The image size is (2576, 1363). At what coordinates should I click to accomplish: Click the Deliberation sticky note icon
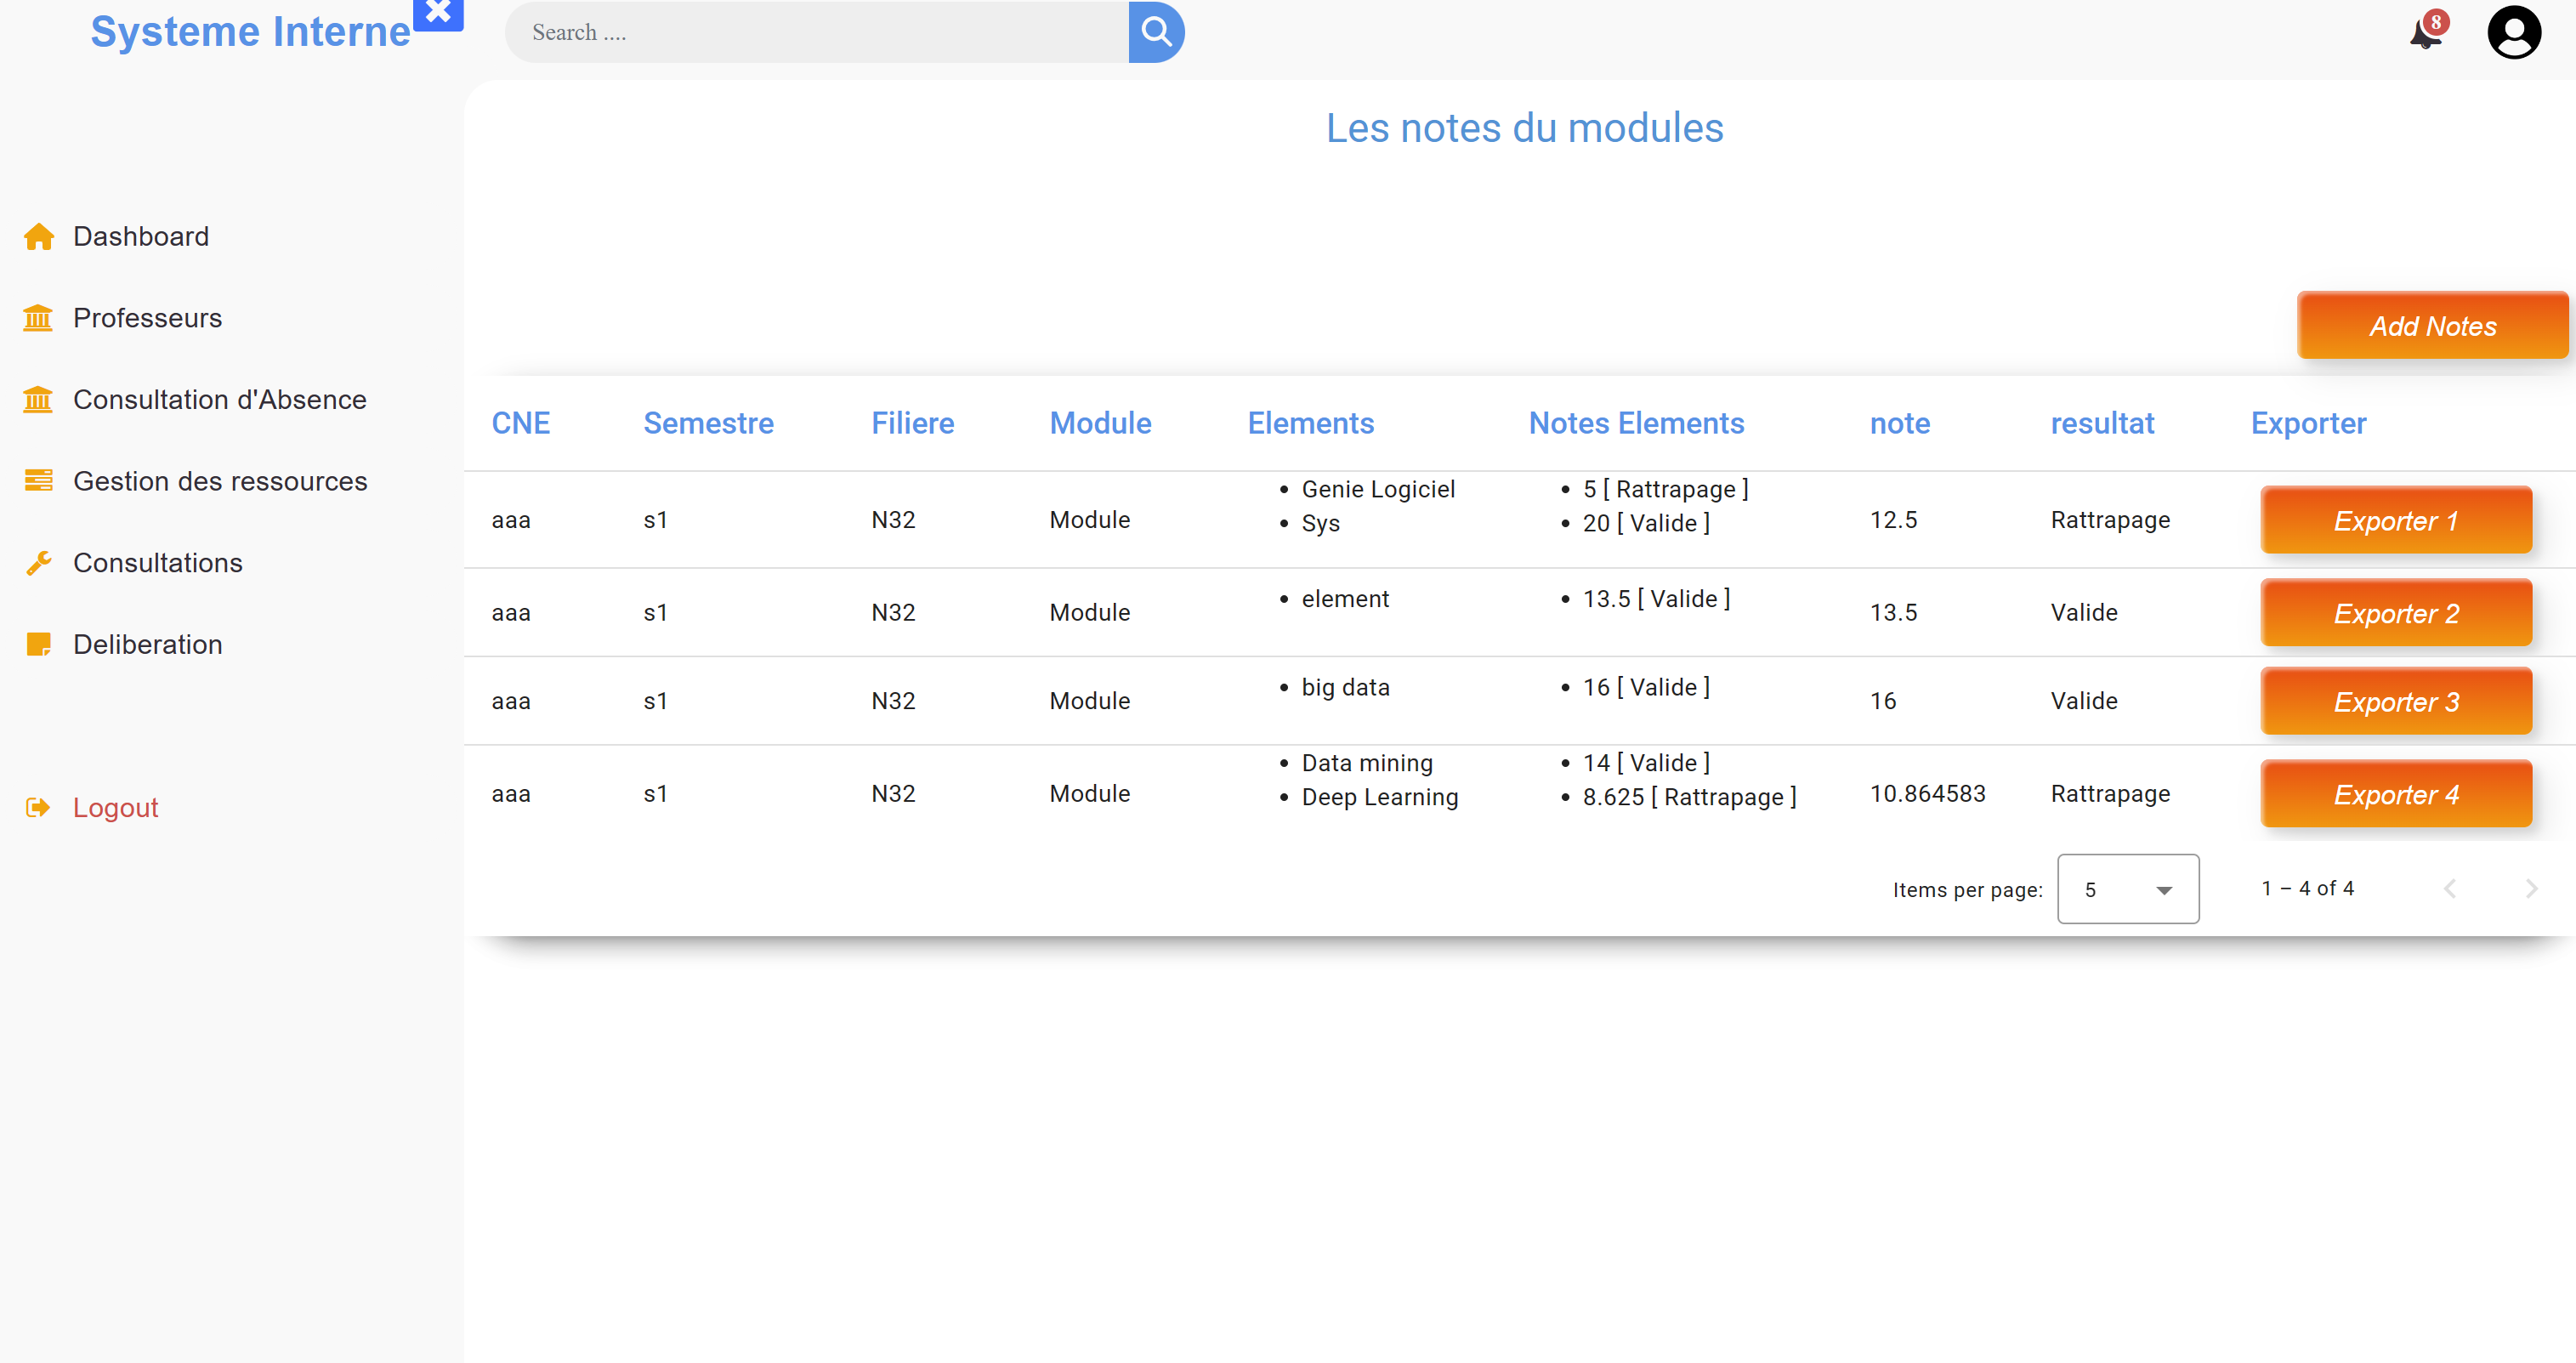tap(38, 645)
